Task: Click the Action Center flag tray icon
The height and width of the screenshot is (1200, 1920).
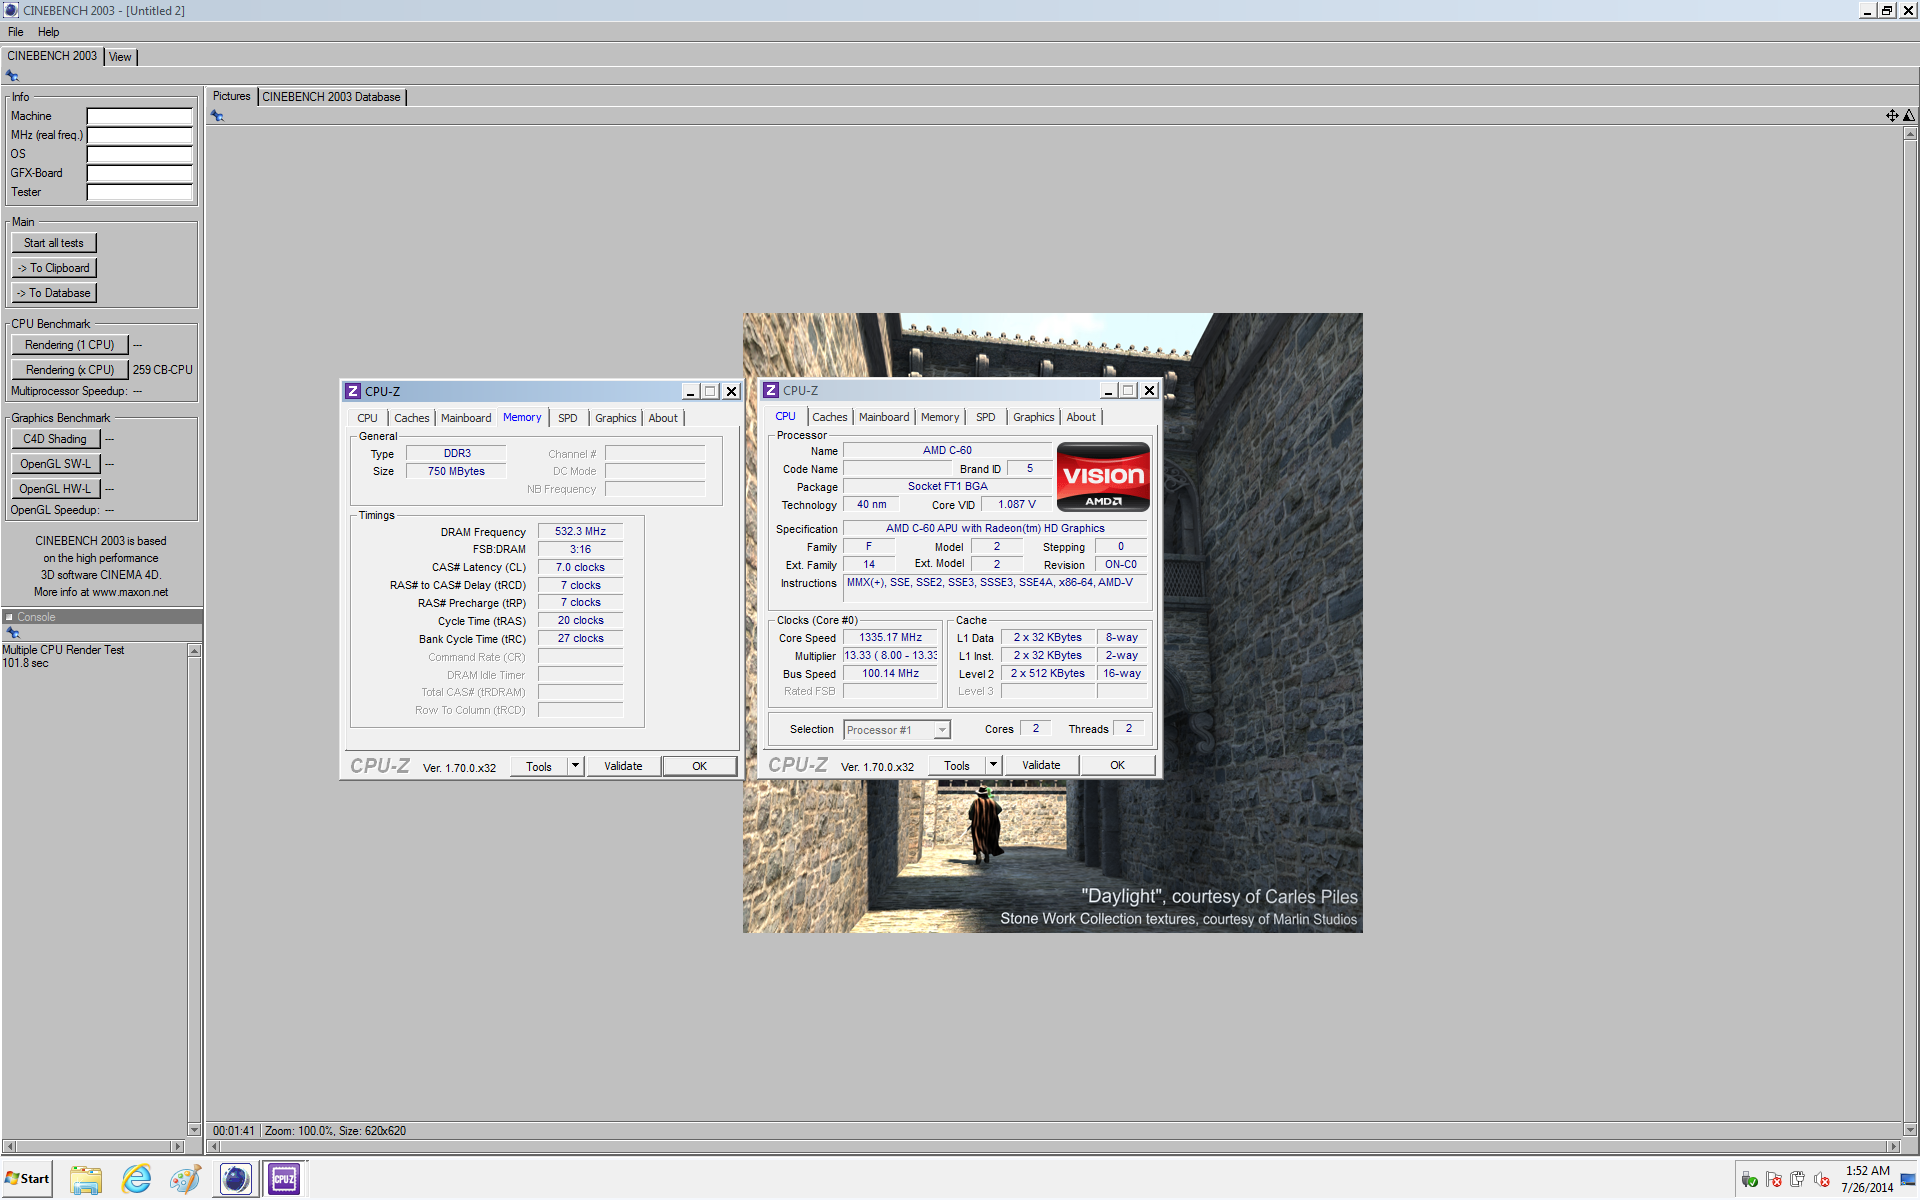Action: (x=1773, y=1180)
